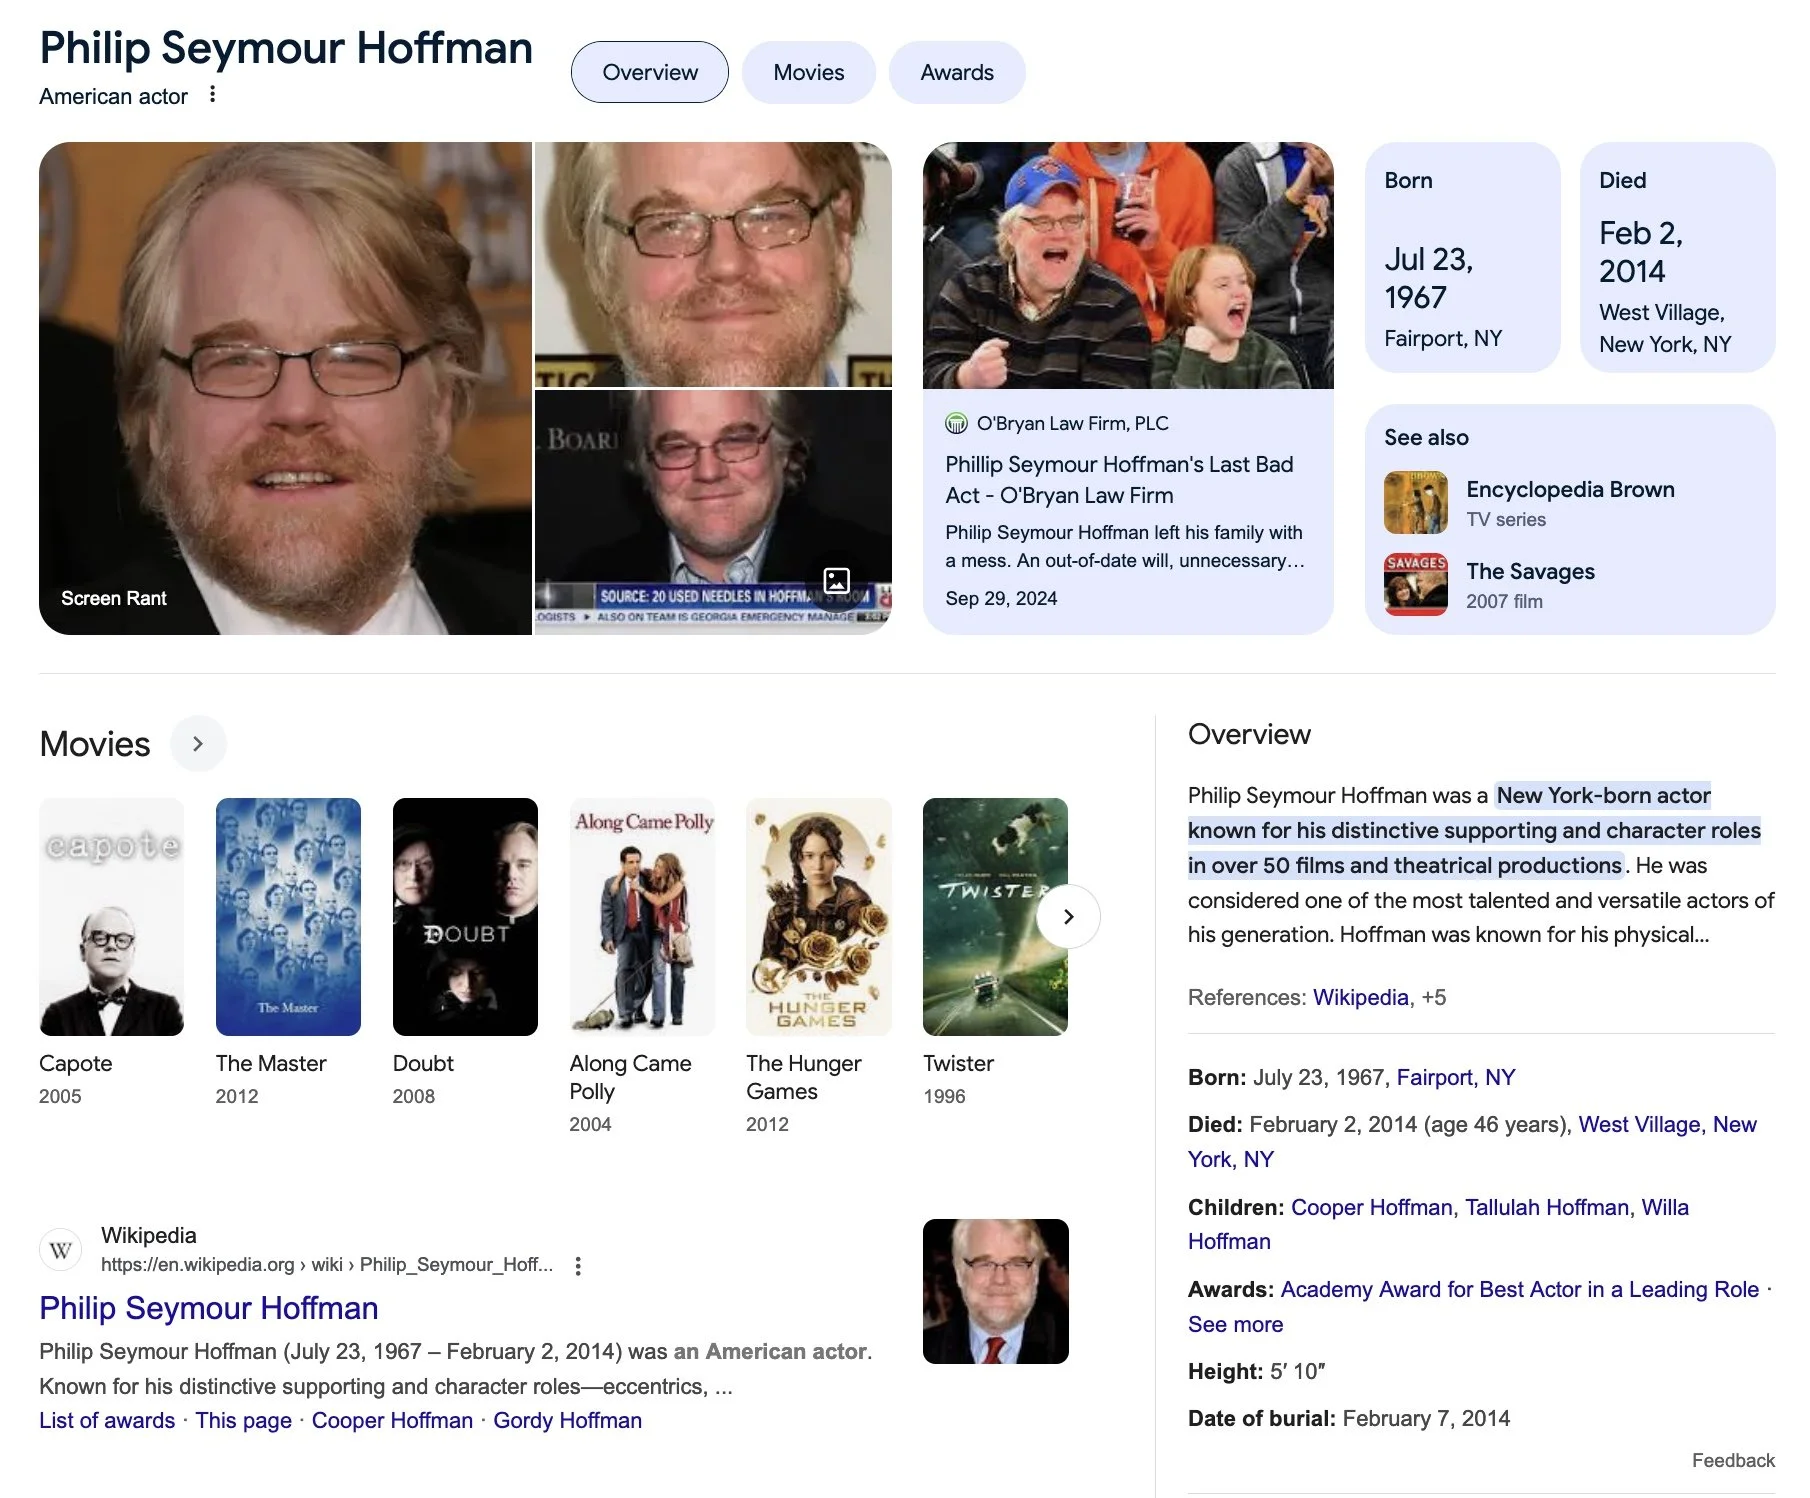Click the highlighted New York-born actor snippet
Screen dimensions: 1810x1498
click(x=1474, y=830)
